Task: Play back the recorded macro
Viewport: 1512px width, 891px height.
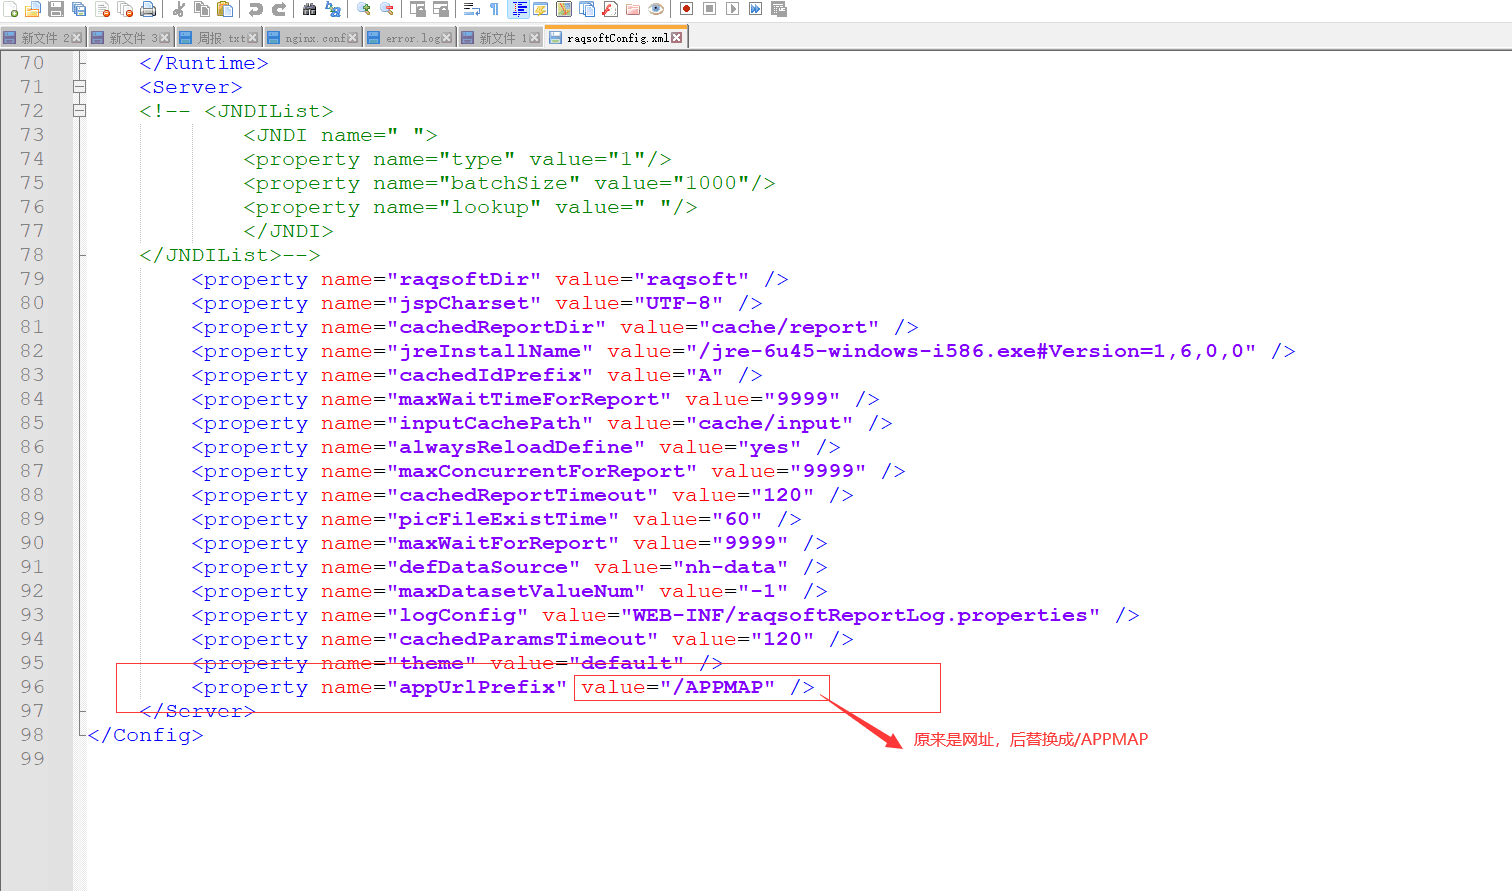Action: click(732, 9)
